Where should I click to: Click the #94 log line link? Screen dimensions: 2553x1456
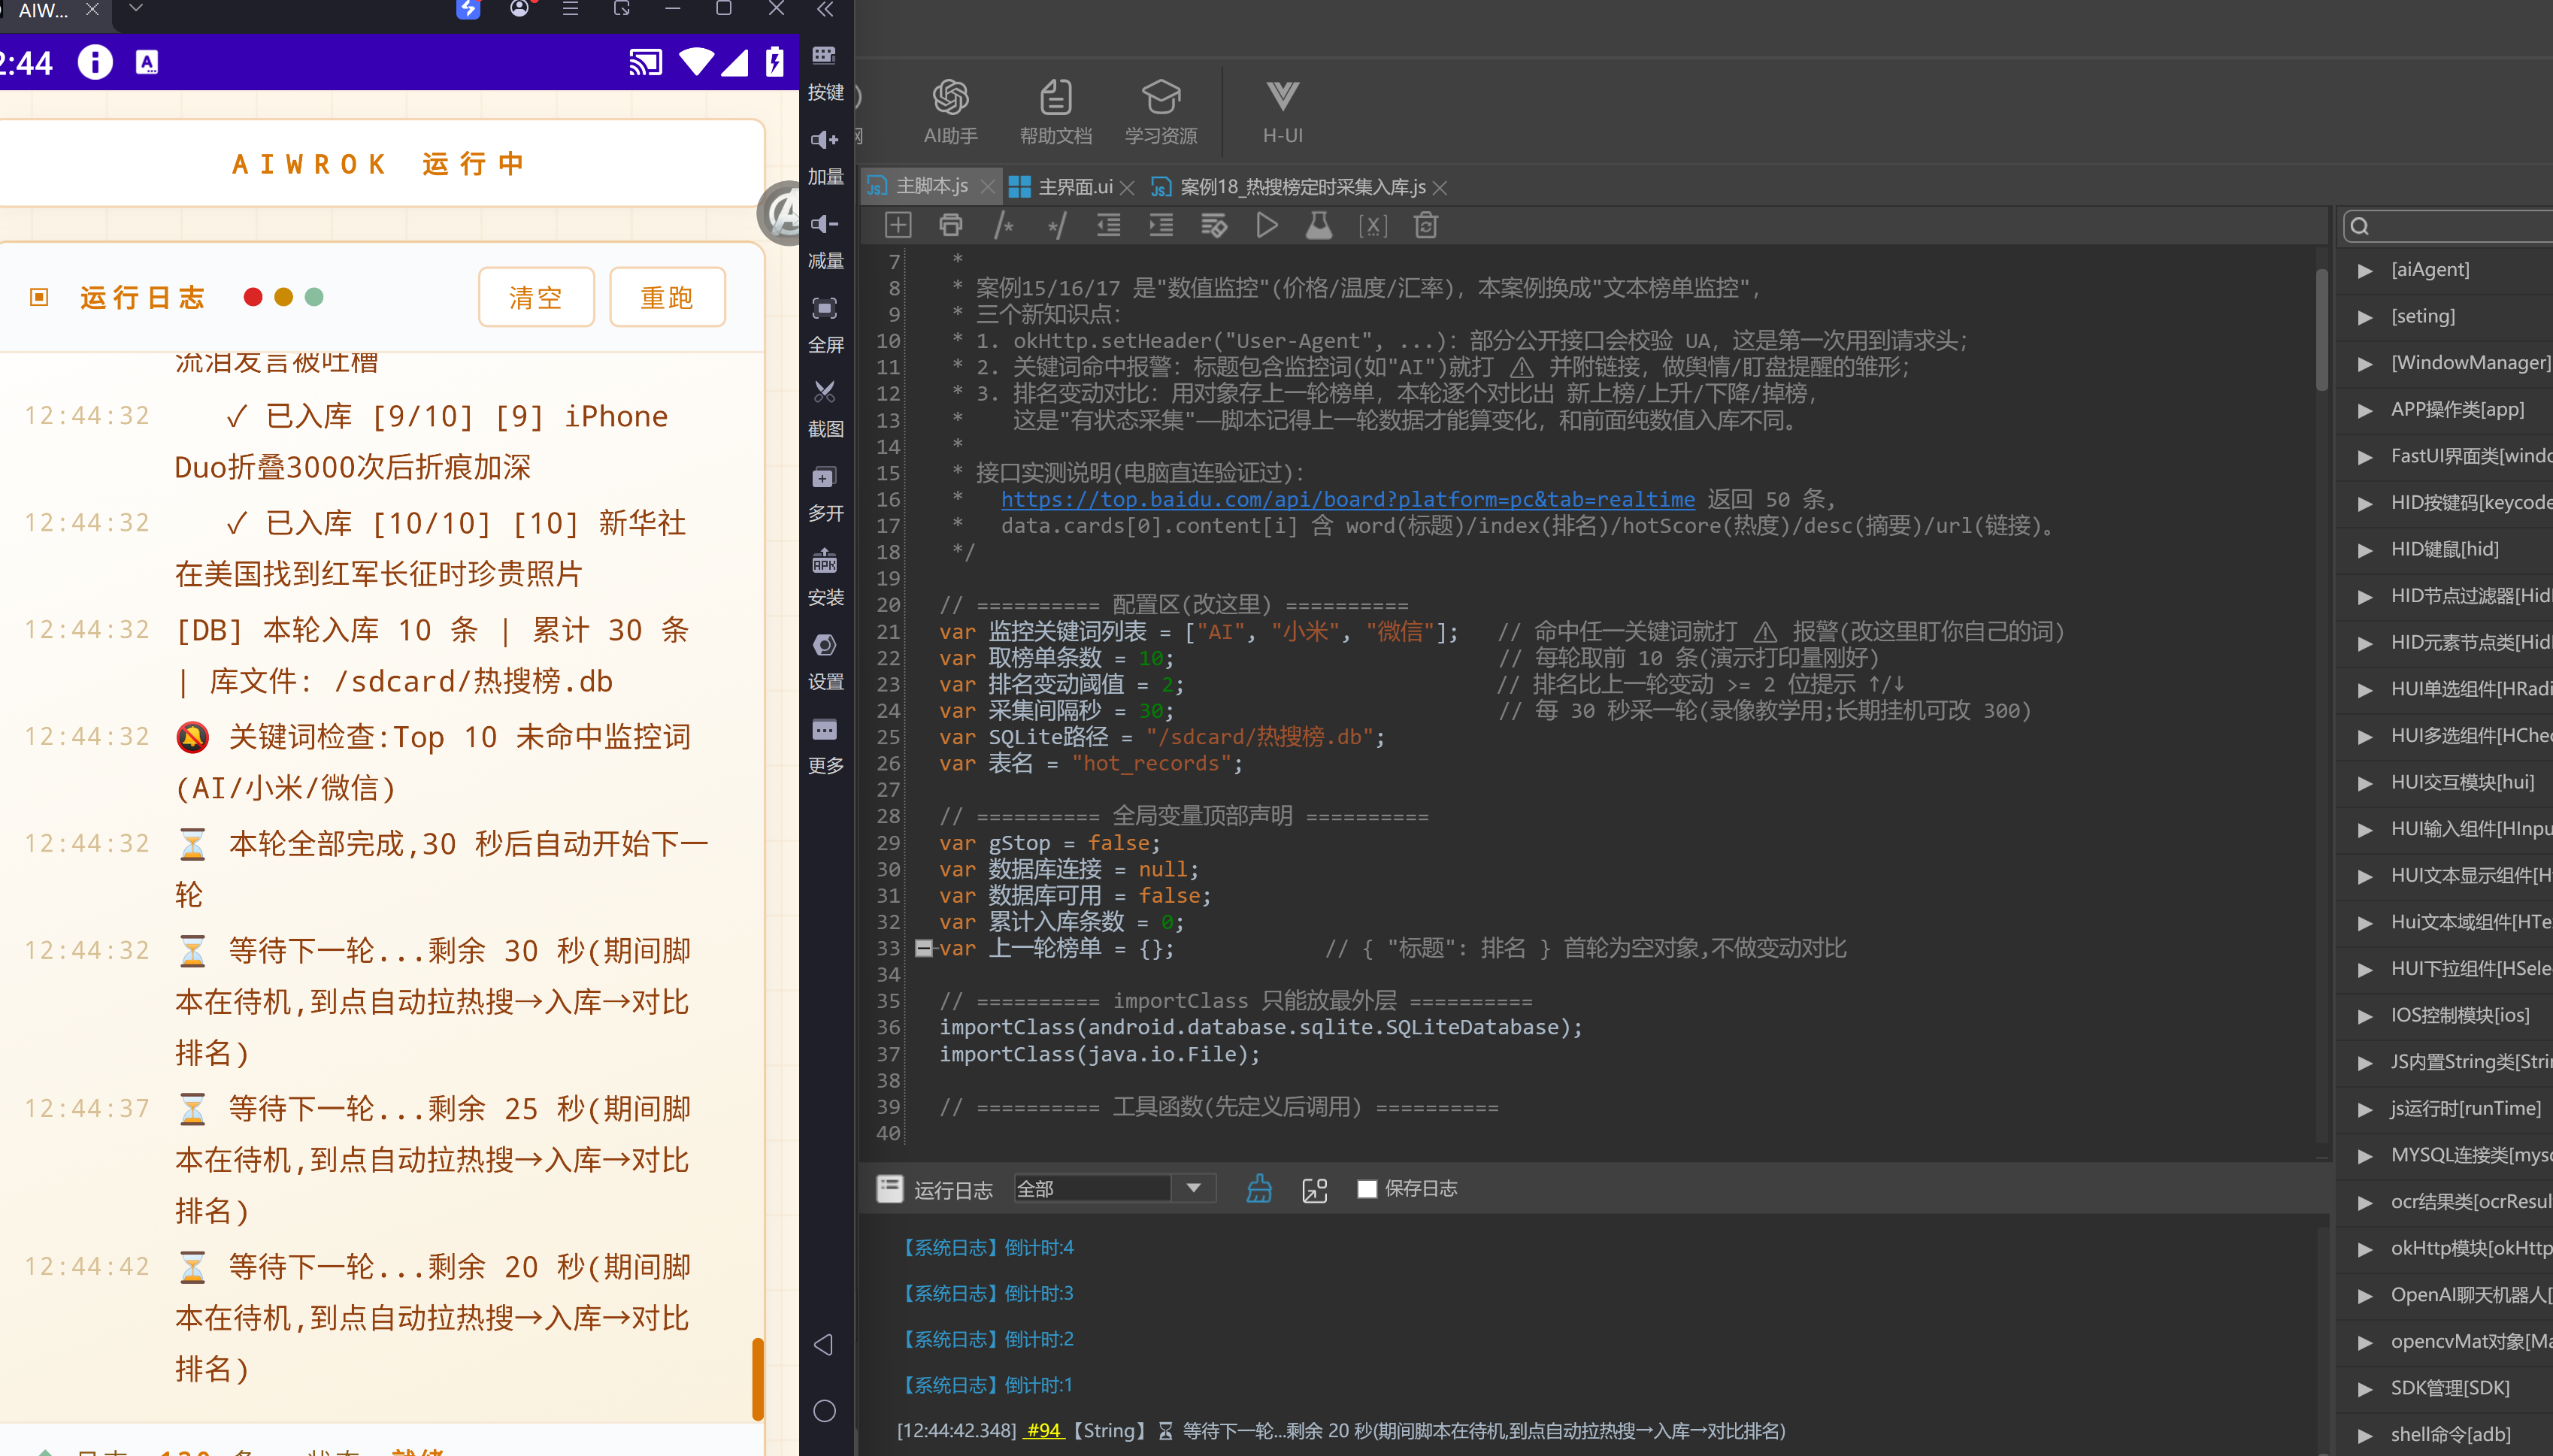[x=1044, y=1430]
